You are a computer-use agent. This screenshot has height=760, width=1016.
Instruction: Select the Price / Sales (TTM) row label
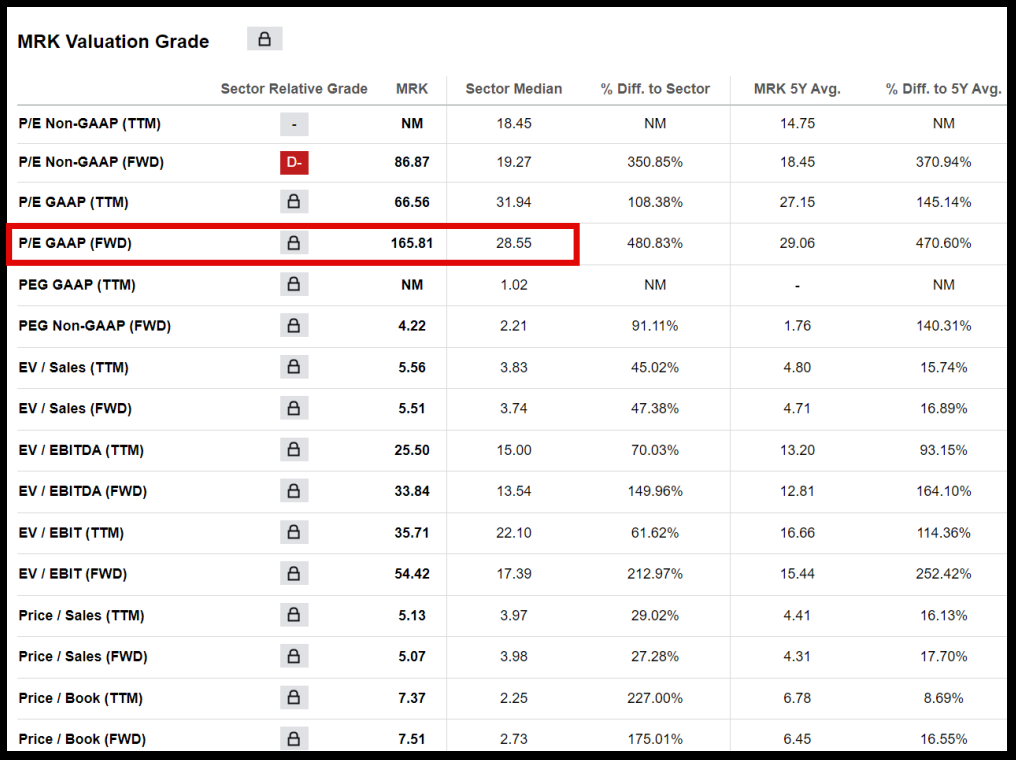(x=82, y=615)
